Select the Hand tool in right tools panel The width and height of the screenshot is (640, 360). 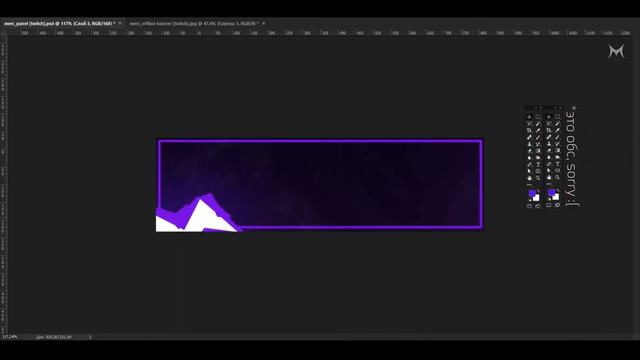point(549,177)
